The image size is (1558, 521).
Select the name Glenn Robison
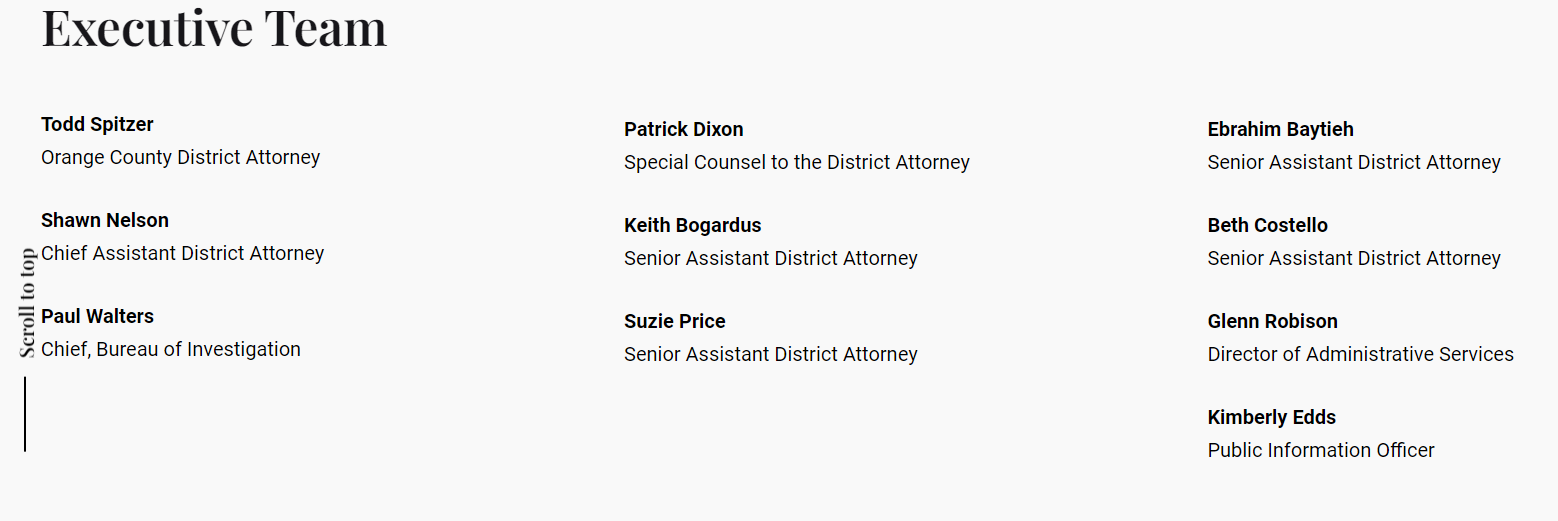point(1272,321)
